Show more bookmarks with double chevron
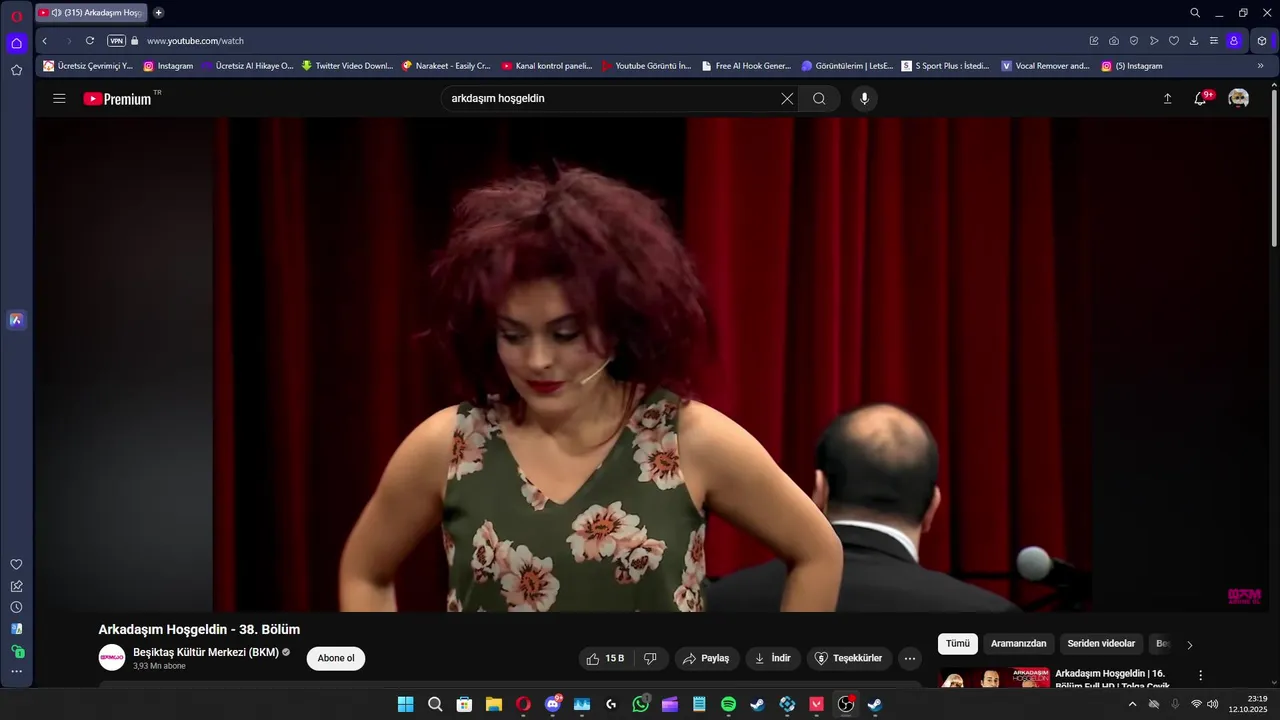 [x=1260, y=66]
